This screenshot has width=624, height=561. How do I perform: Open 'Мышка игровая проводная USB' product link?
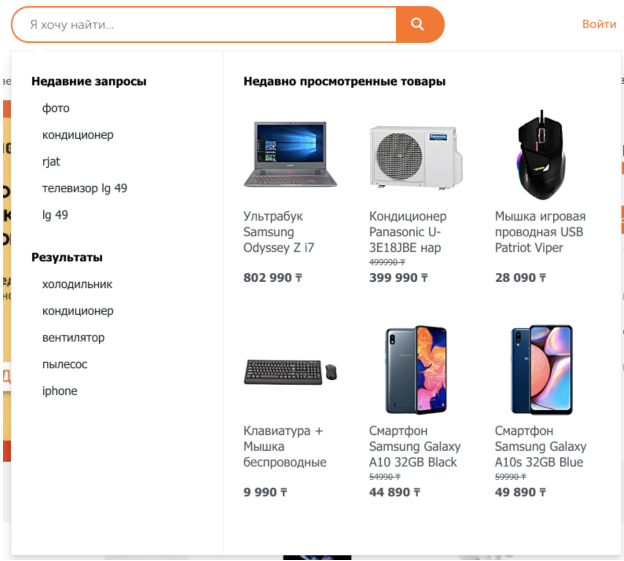(540, 232)
